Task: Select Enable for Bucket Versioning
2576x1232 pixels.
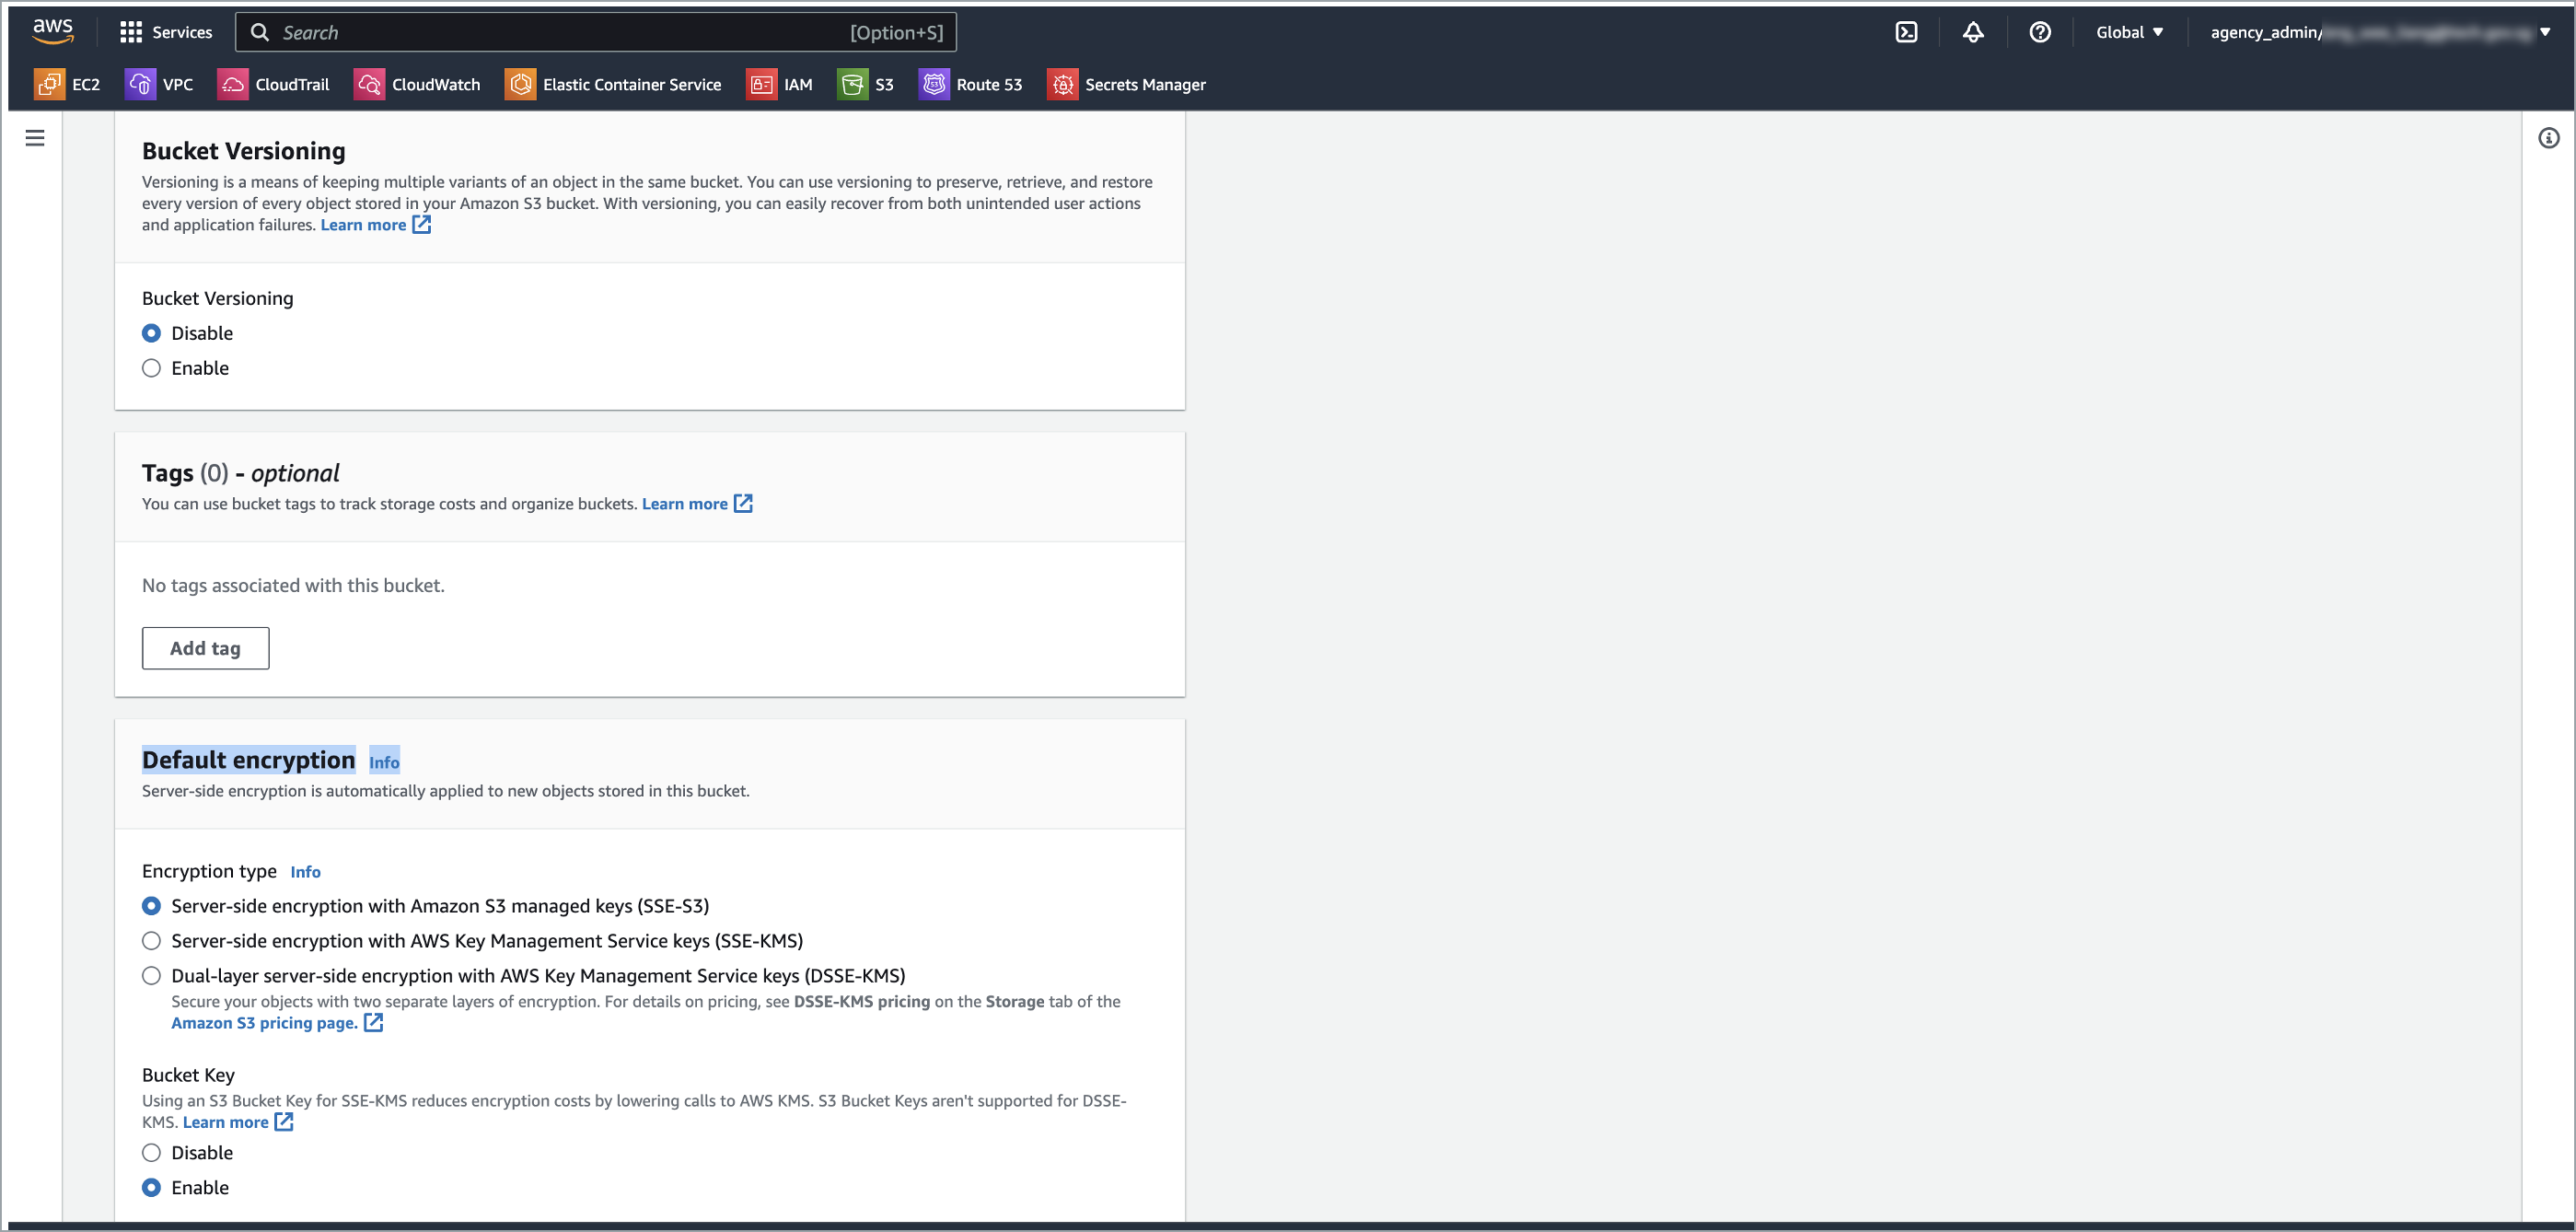Action: point(151,368)
